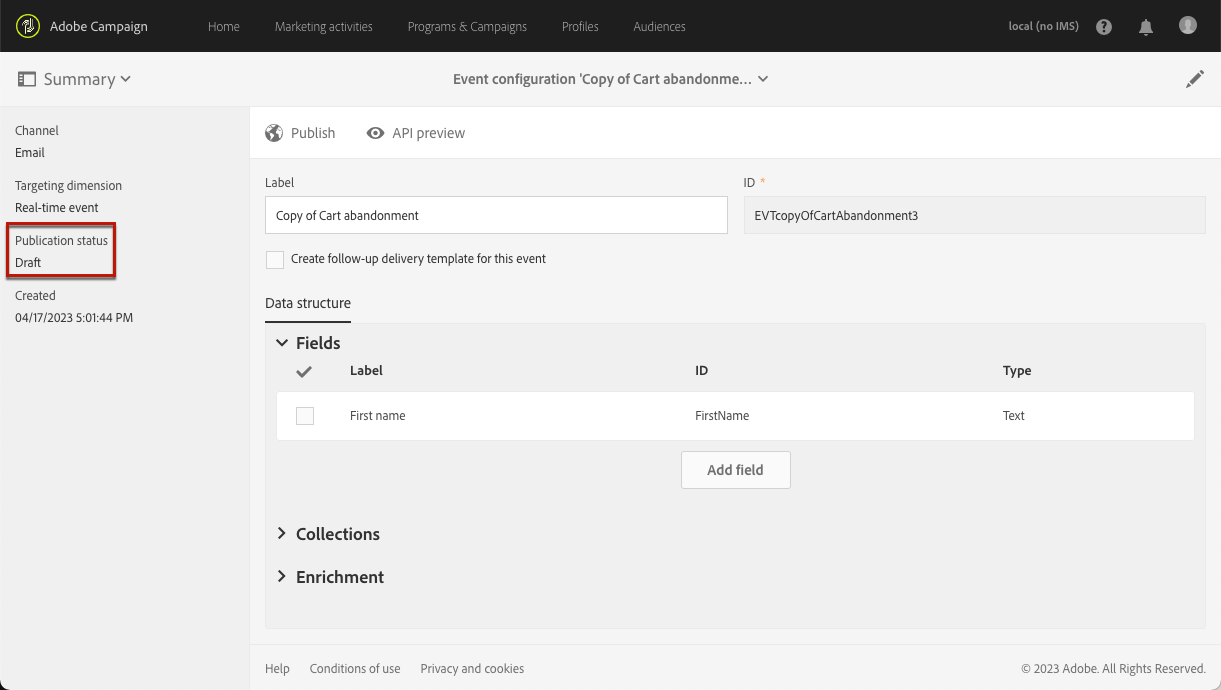Click the Publish globe icon
This screenshot has height=690, width=1221.
coord(274,133)
